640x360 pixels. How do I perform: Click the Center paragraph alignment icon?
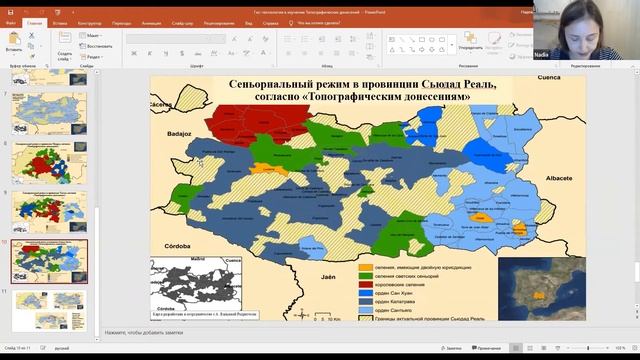304,53
